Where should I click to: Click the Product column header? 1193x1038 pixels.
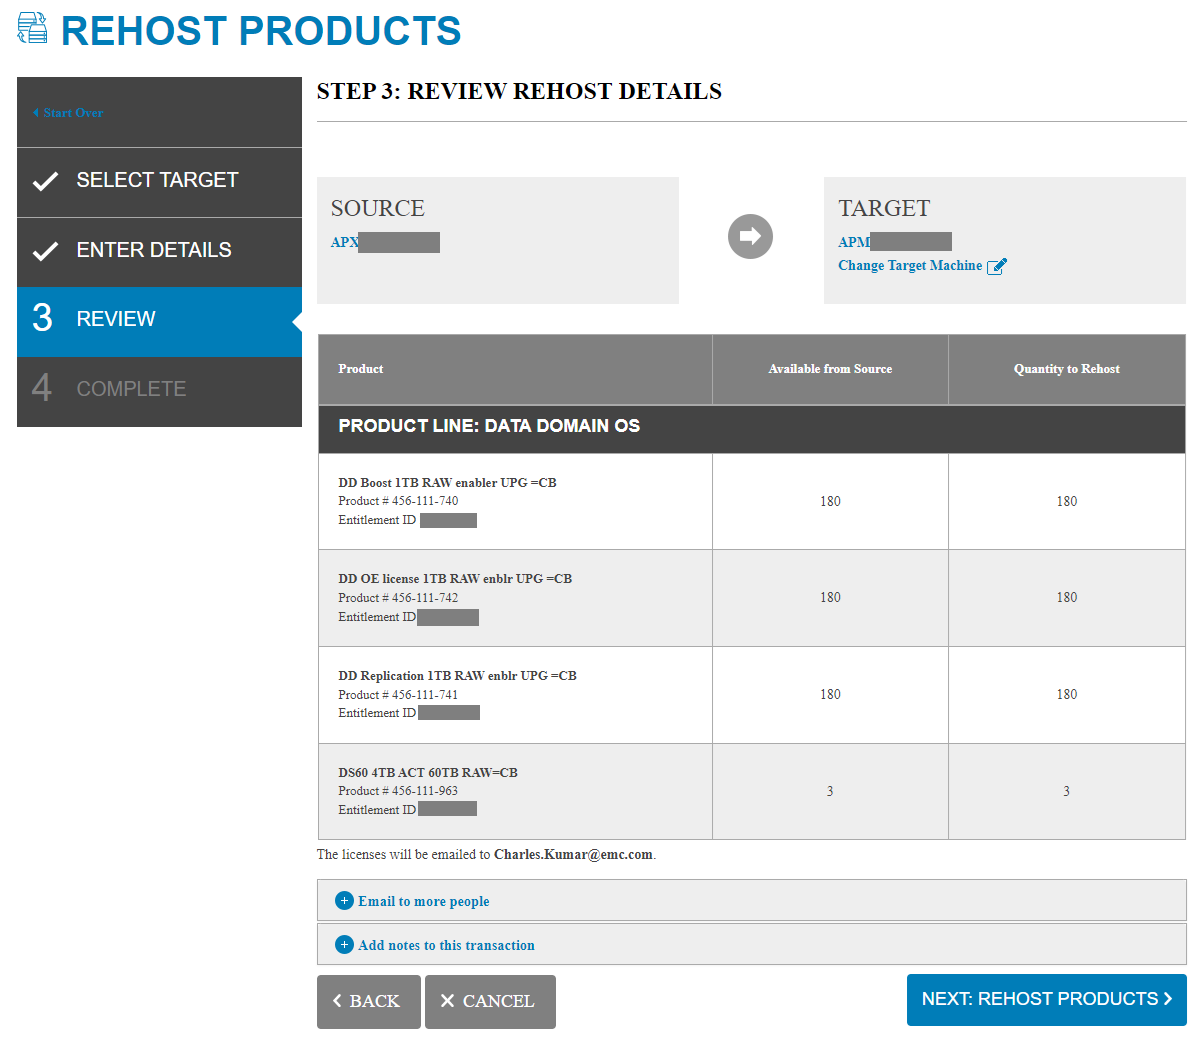[515, 369]
